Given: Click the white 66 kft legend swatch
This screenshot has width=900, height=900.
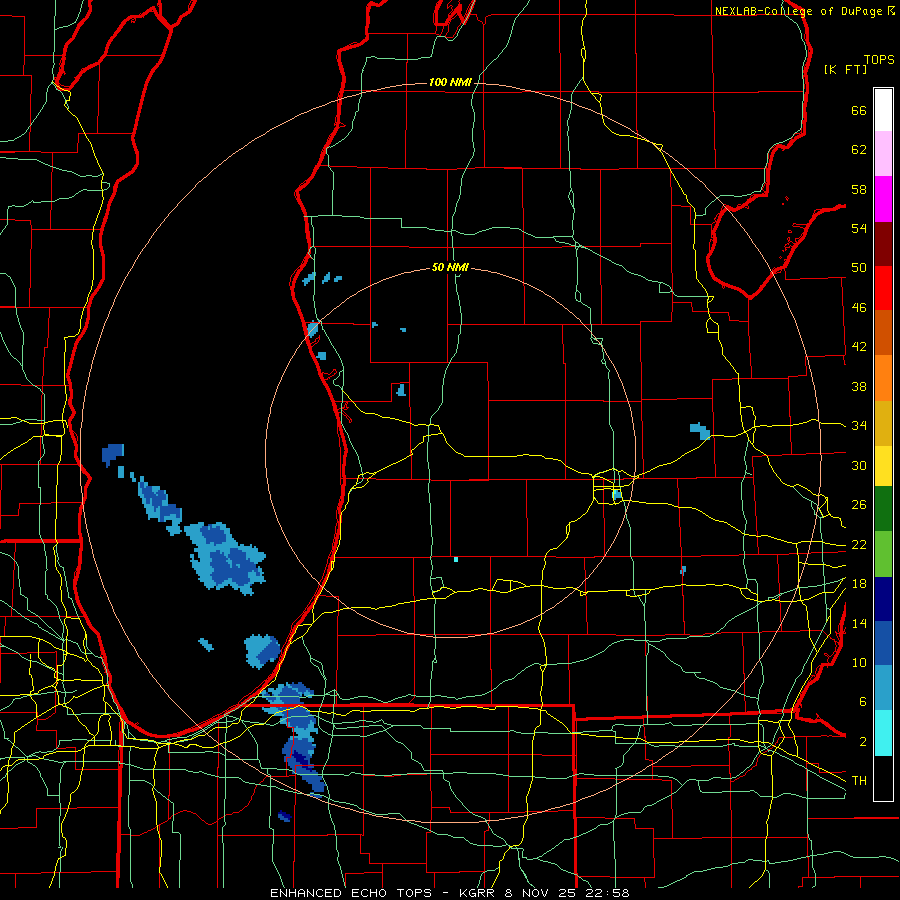Looking at the screenshot, I should click(883, 110).
